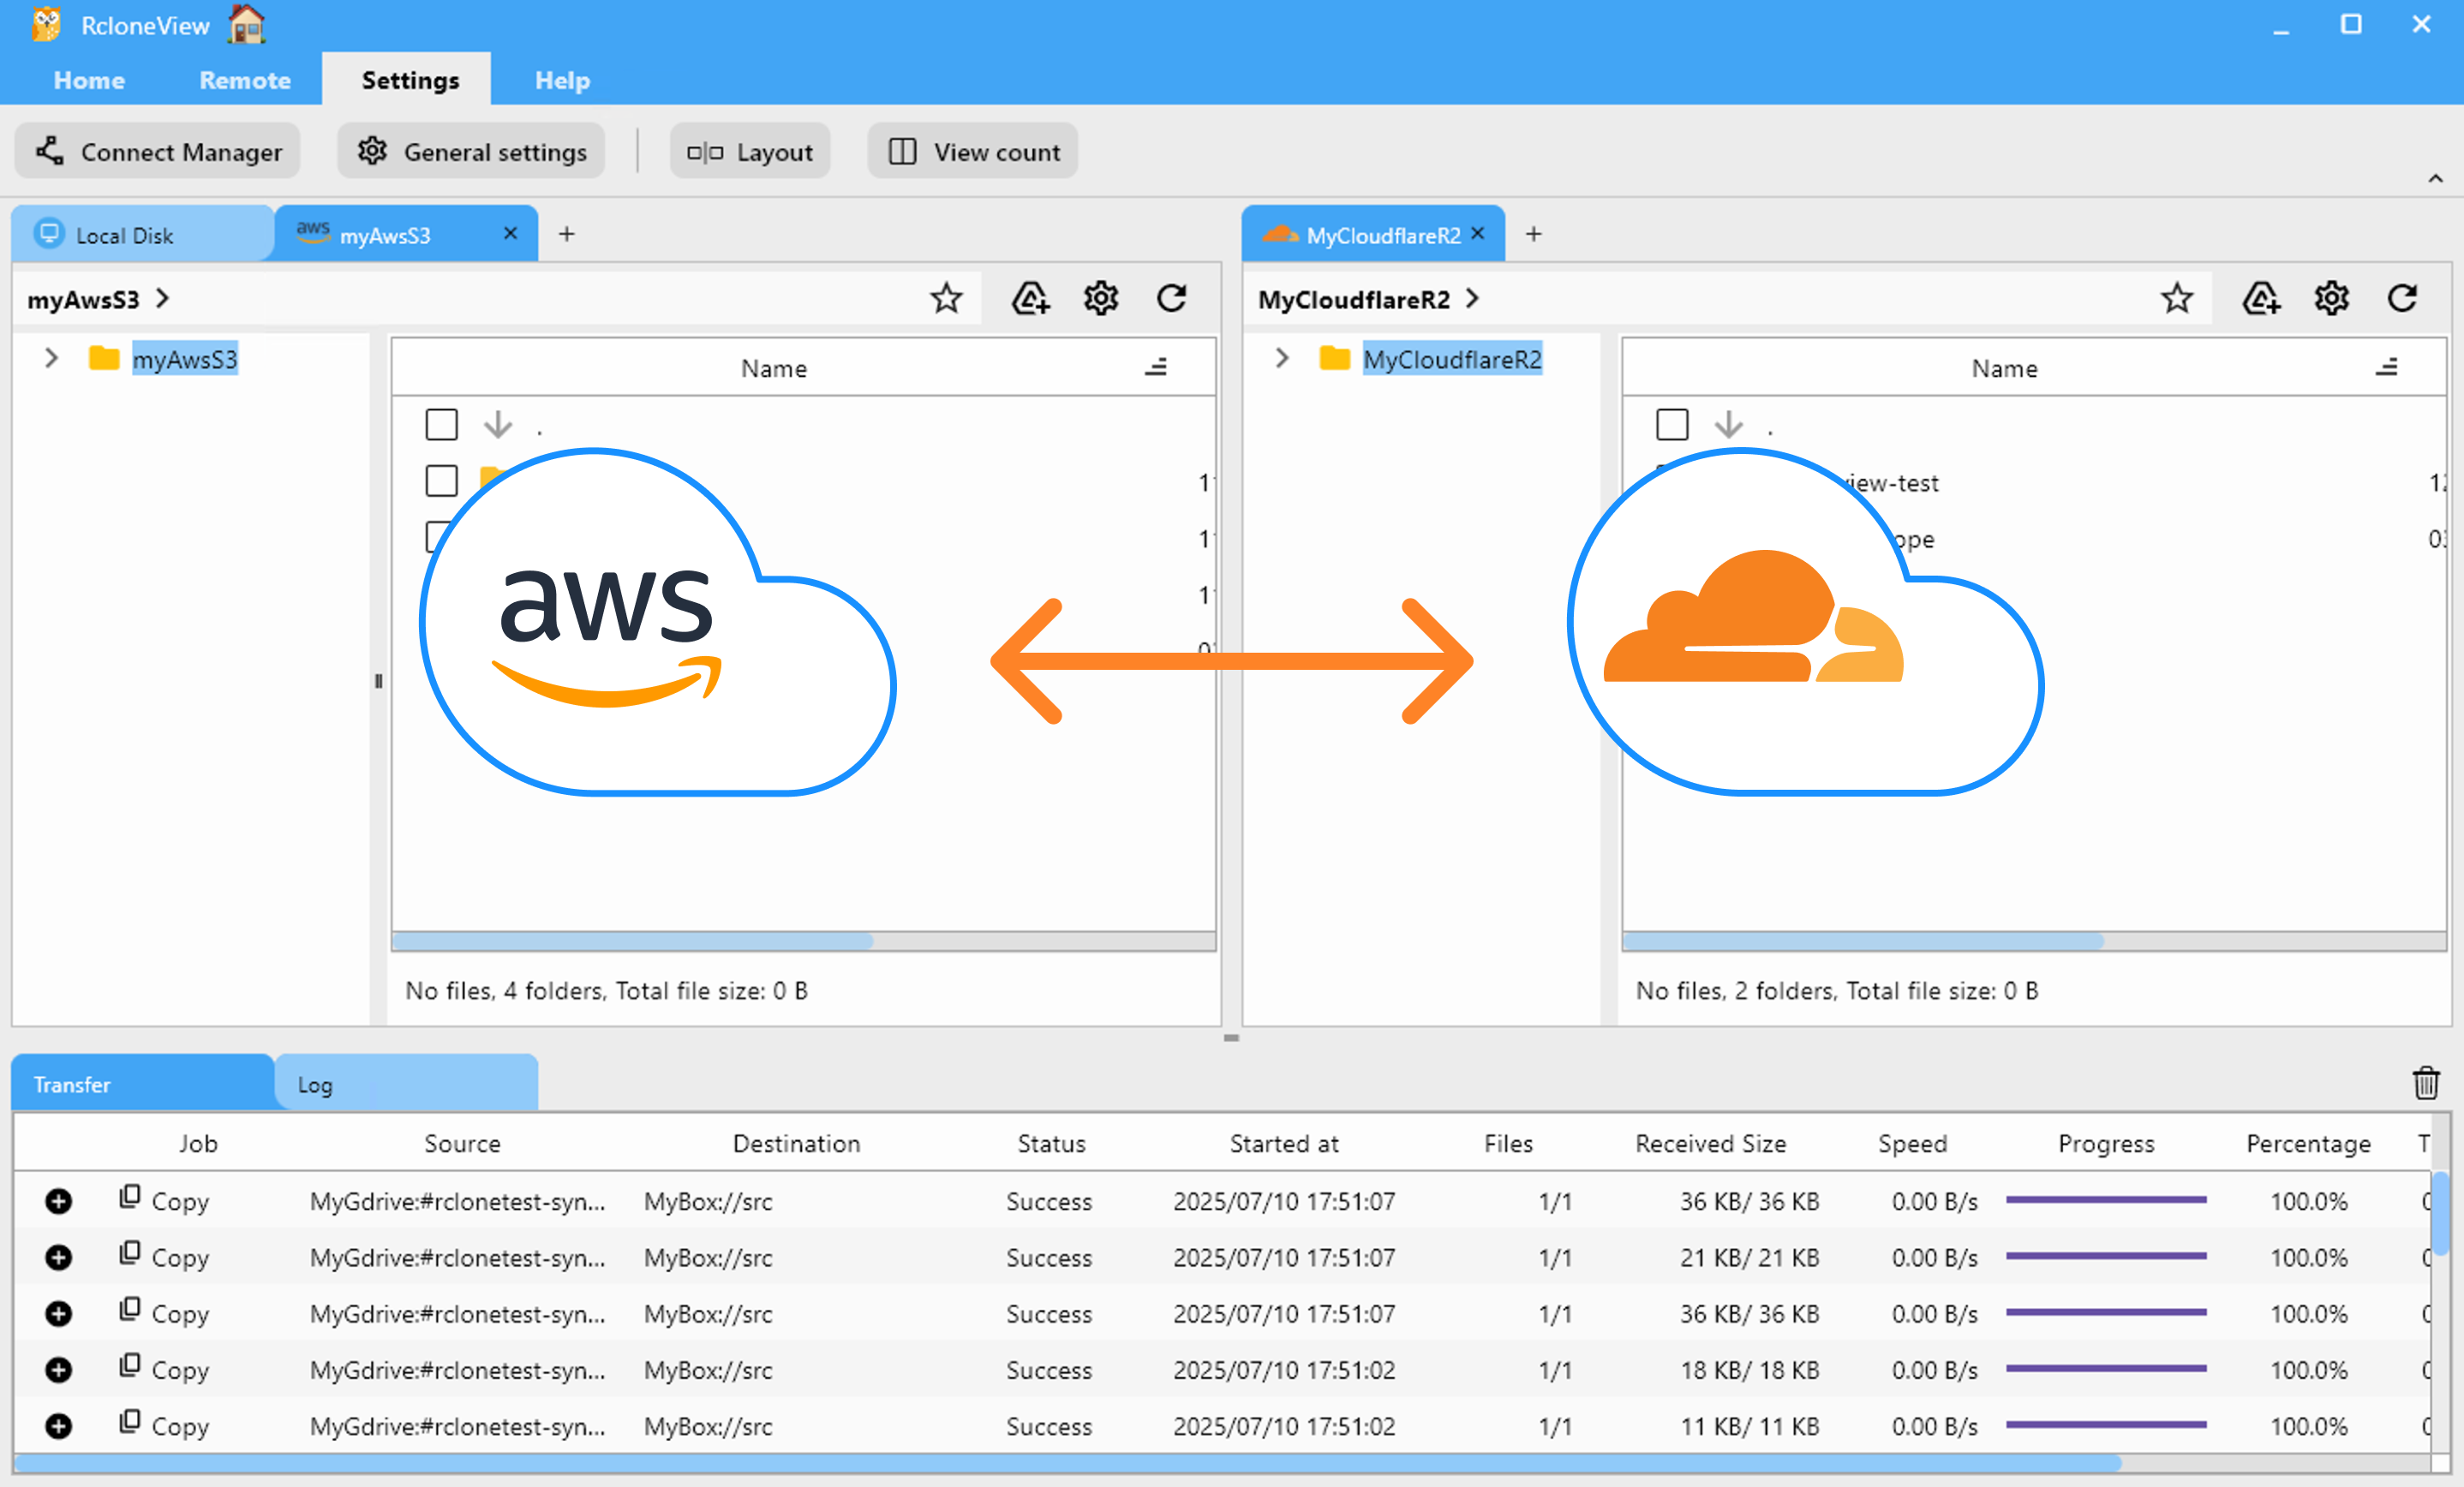The height and width of the screenshot is (1487, 2464).
Task: Open a new tab next to myAwsS3
Action: (x=566, y=233)
